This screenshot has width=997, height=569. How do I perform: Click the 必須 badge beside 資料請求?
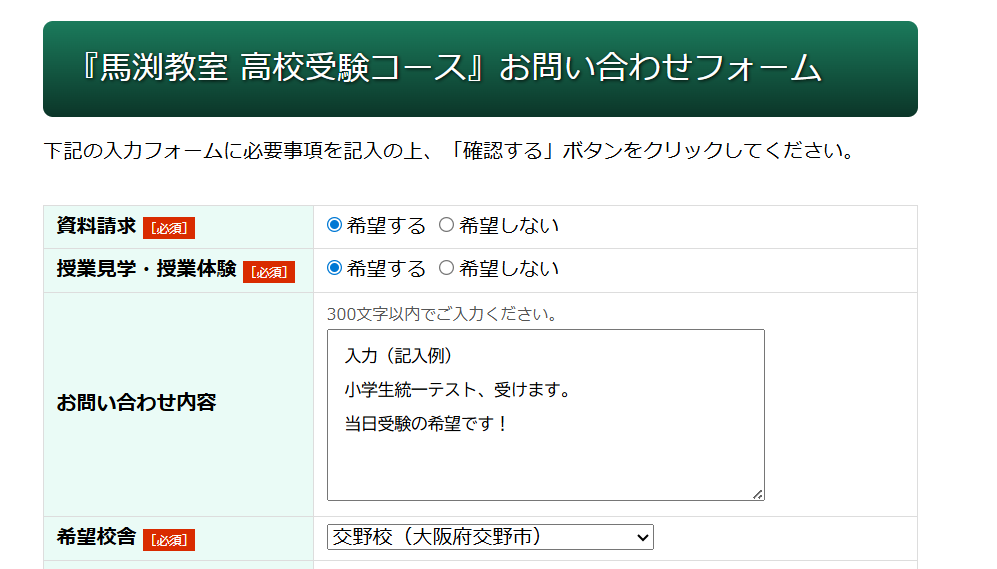point(169,228)
